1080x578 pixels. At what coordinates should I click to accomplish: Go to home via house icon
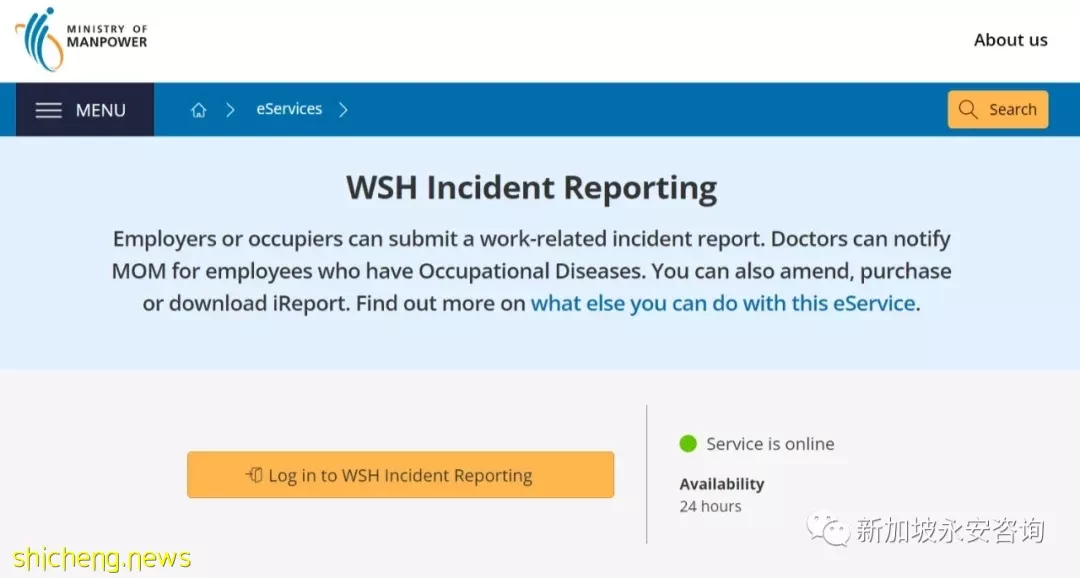198,110
